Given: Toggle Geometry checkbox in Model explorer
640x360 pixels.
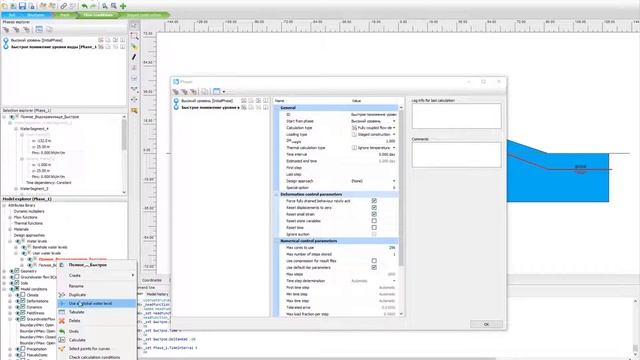Looking at the screenshot, I should click(17, 271).
